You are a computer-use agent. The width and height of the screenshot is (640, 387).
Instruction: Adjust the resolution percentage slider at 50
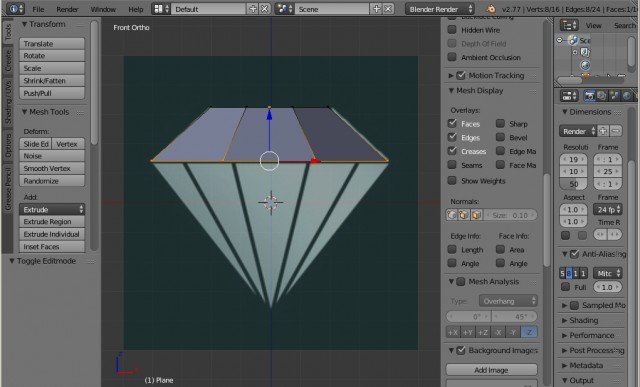(x=573, y=184)
